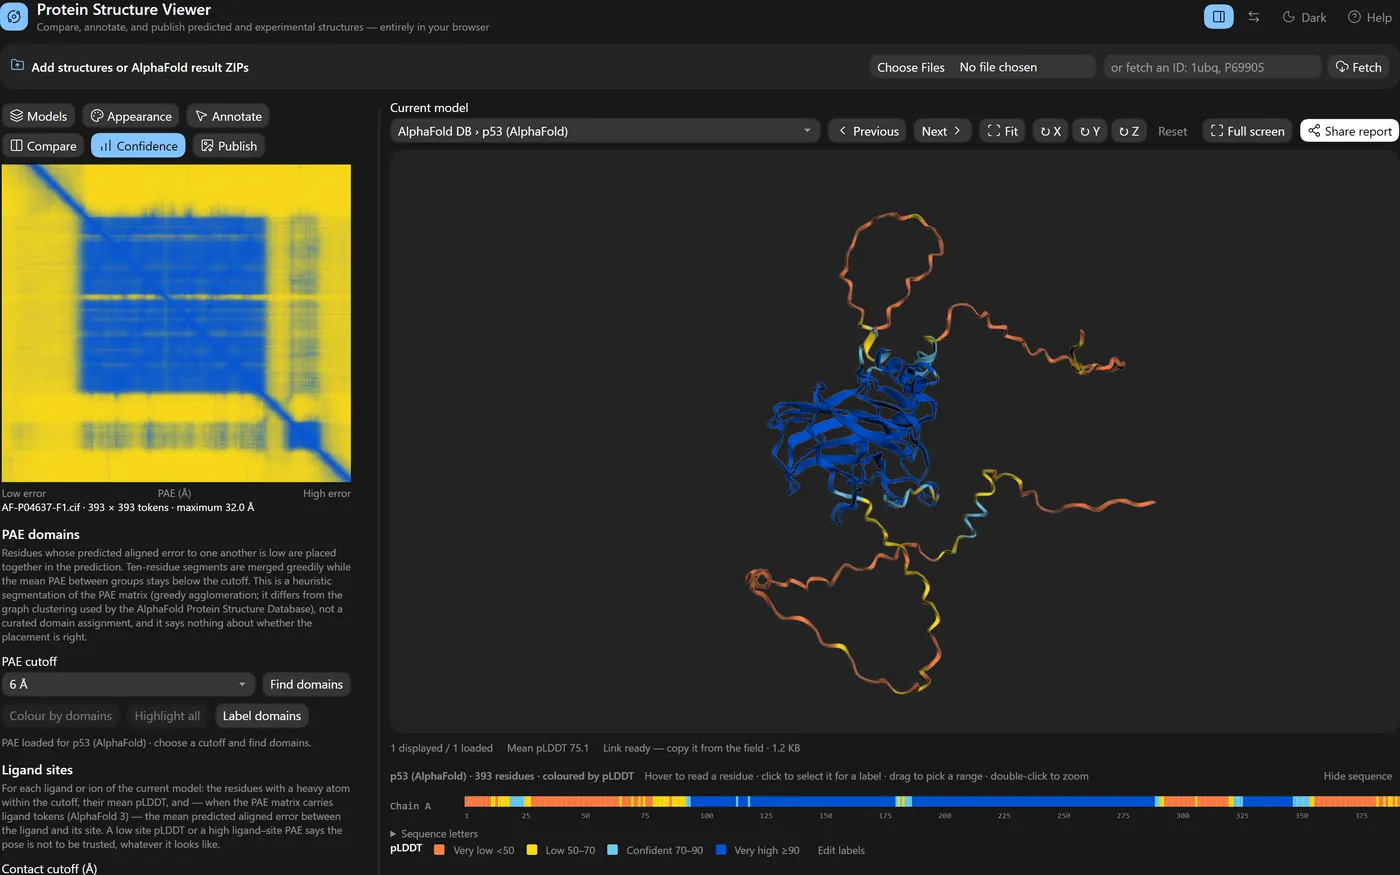Rotate structure around X axis
Viewport: 1400px width, 875px height.
(x=1050, y=131)
